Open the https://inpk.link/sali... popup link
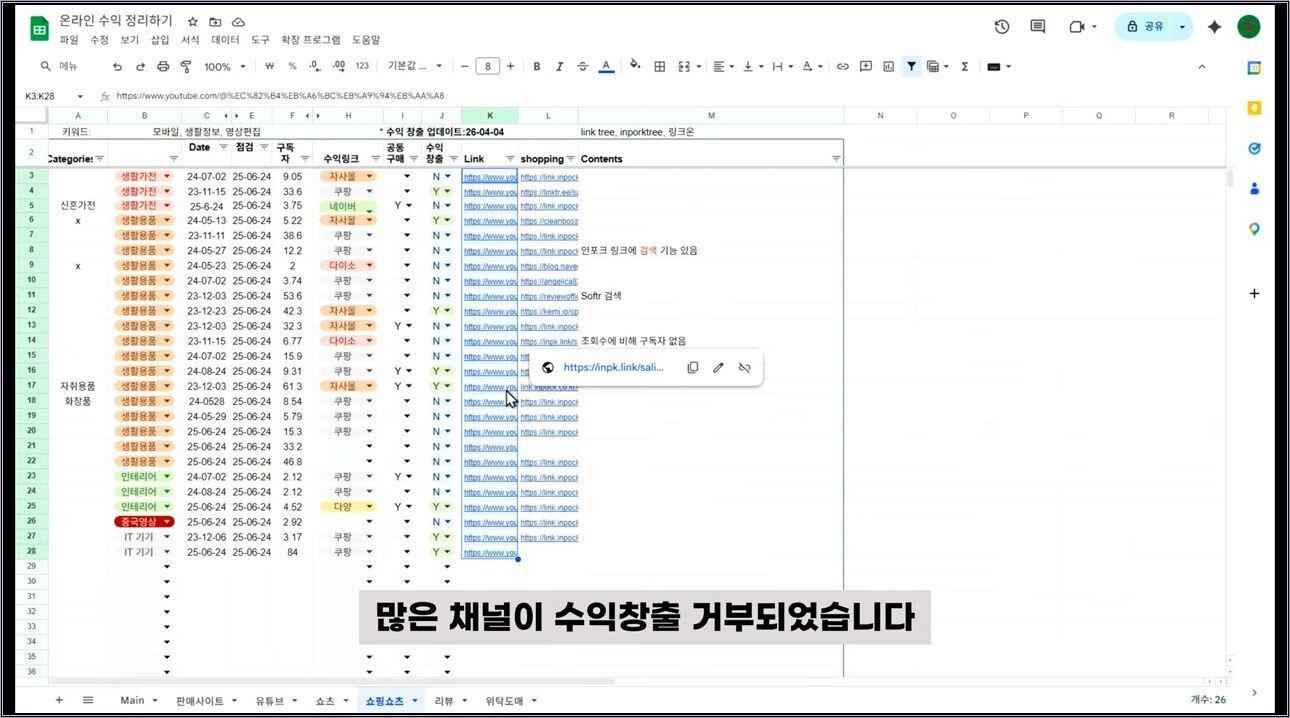 [614, 367]
